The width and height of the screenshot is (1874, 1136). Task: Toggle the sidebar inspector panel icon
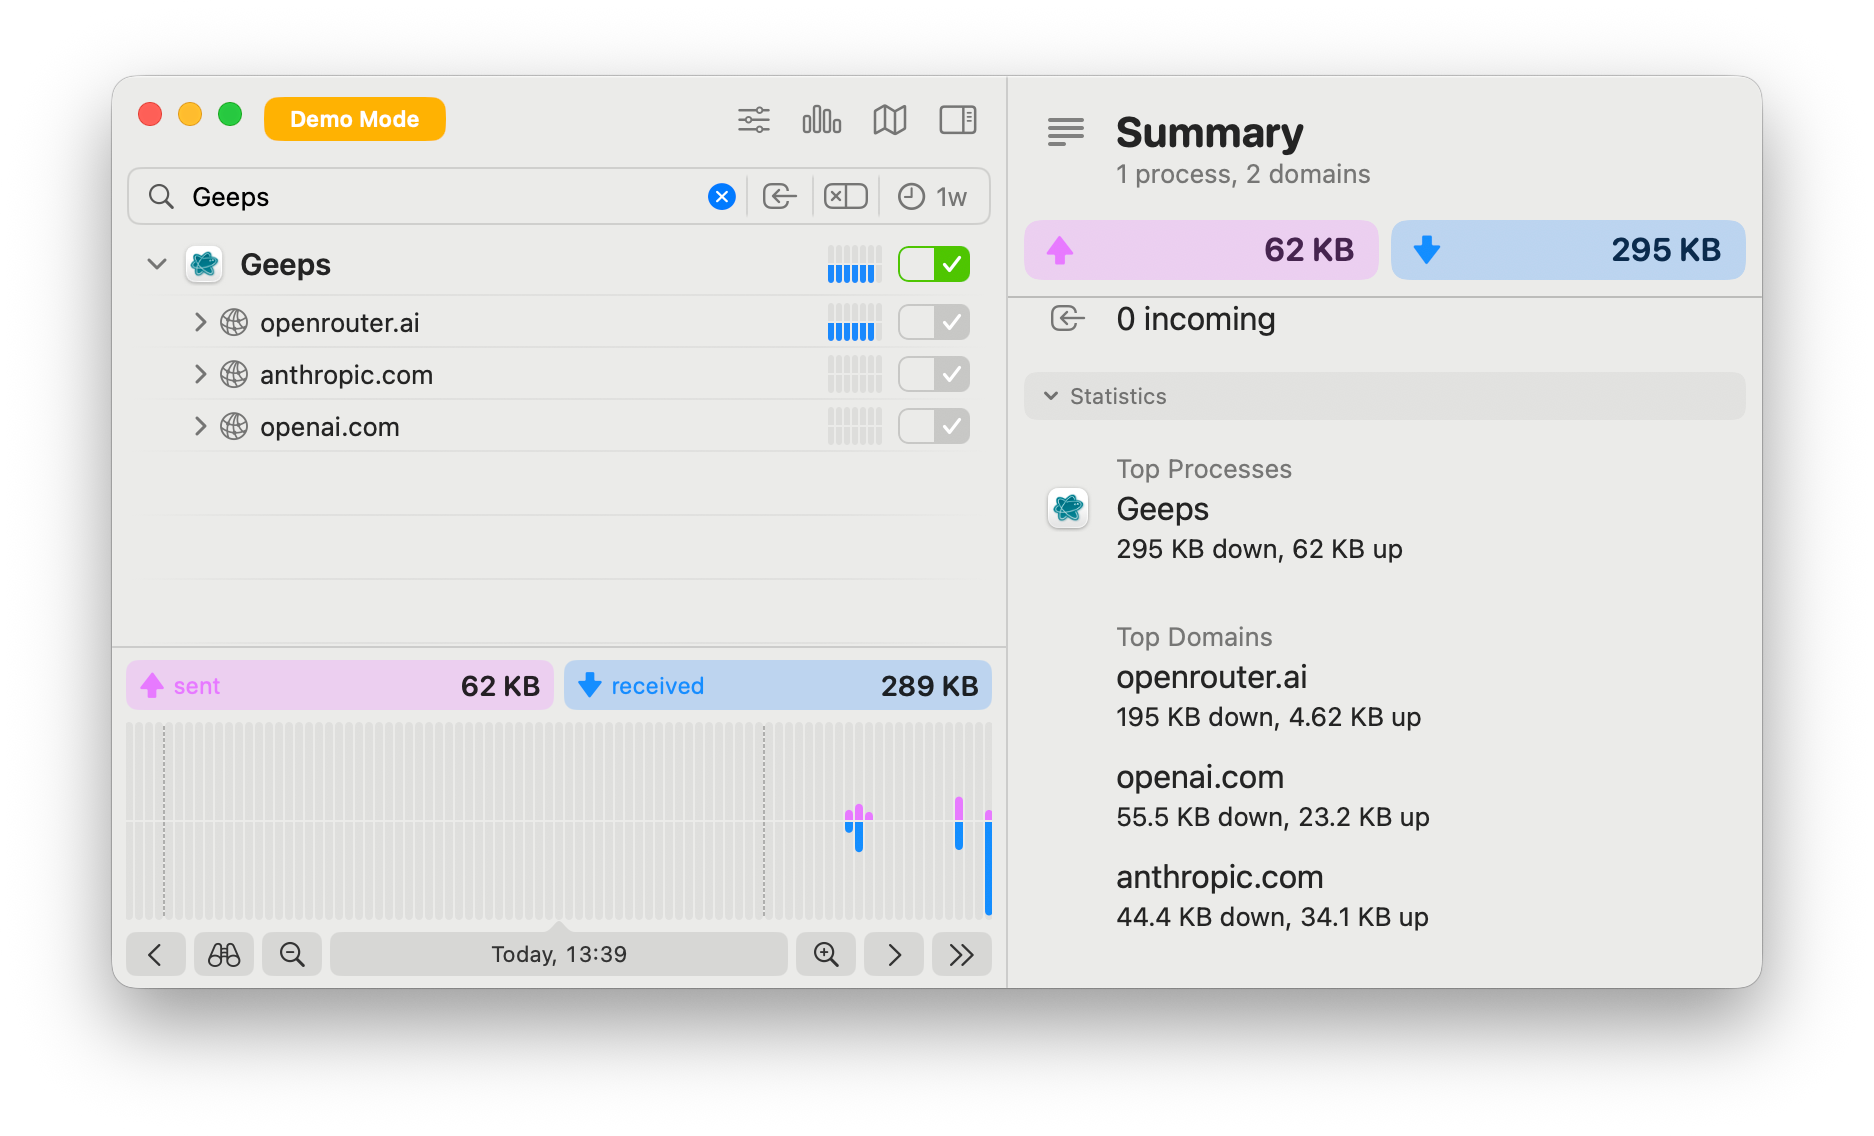tap(957, 120)
